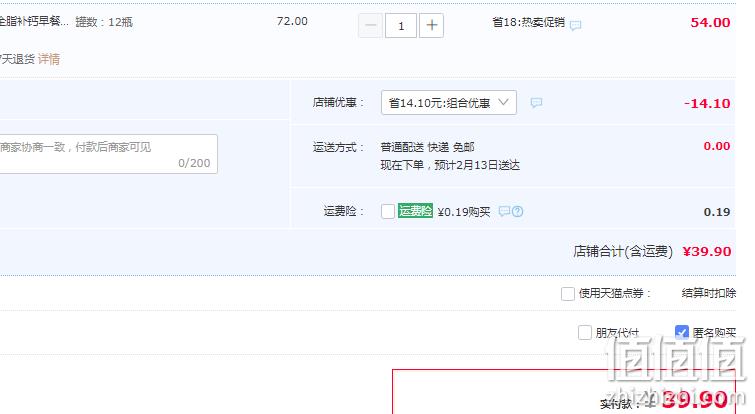Image resolution: width=755 pixels, height=414 pixels.
Task: Click the question mark help icon for 运费险
Action: pyautogui.click(x=517, y=211)
